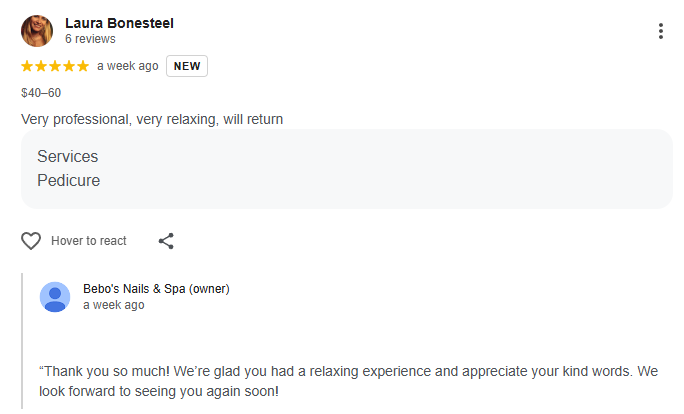Viewport: 684px width, 414px height.
Task: Open the three-dot review options menu
Action: [x=661, y=31]
